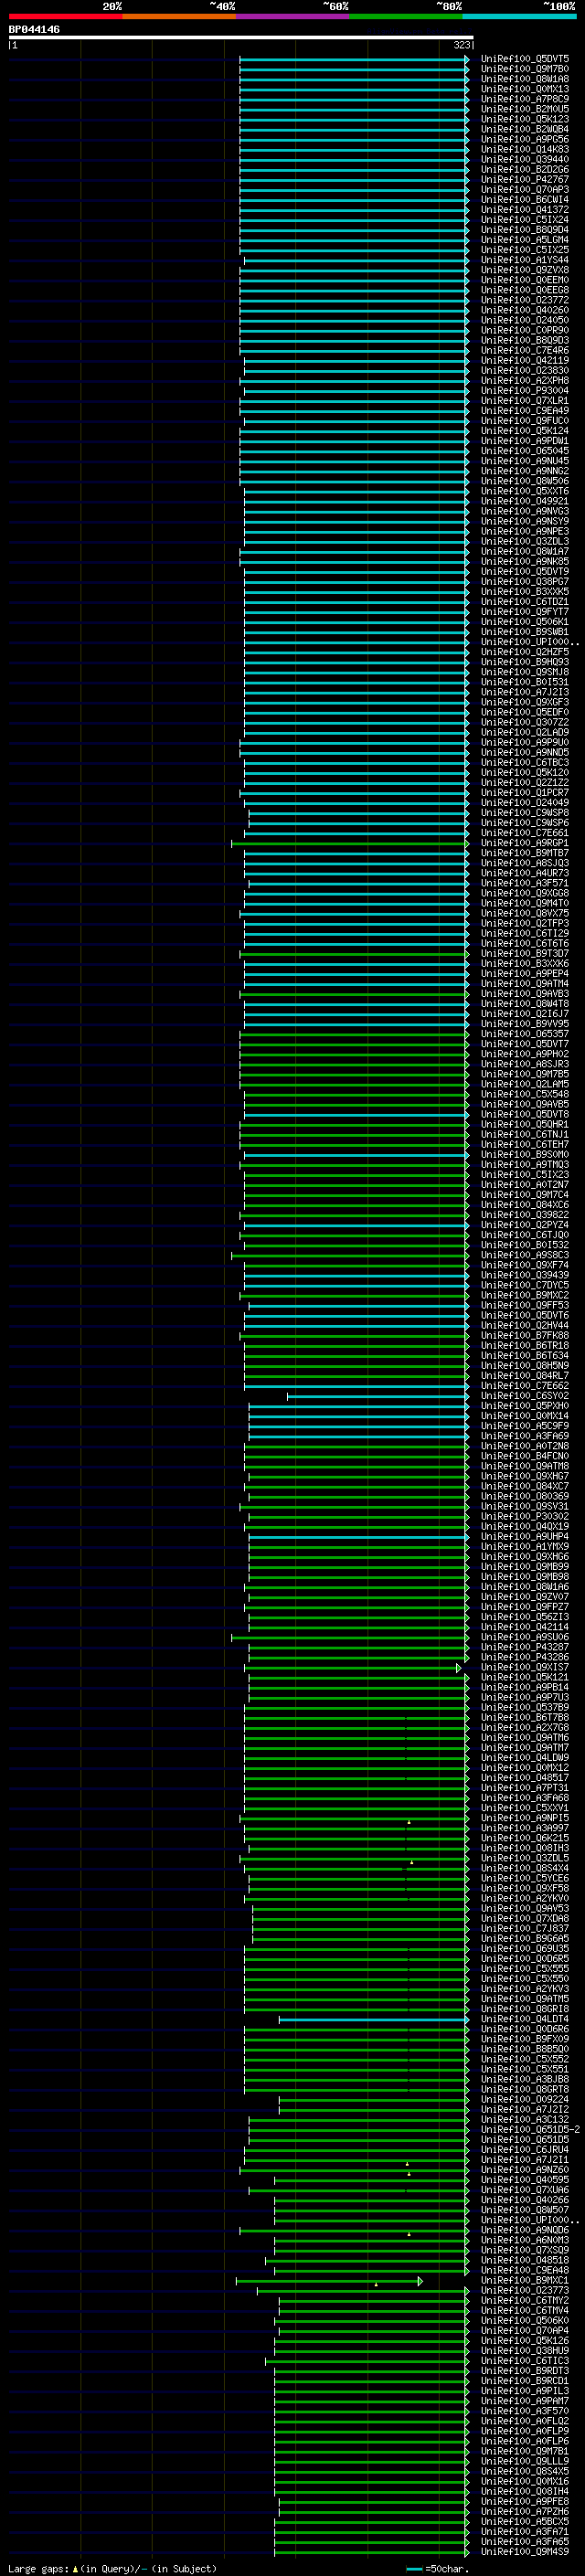
Task: Click the UniRef100_Q14K83 label
Action: (x=525, y=150)
